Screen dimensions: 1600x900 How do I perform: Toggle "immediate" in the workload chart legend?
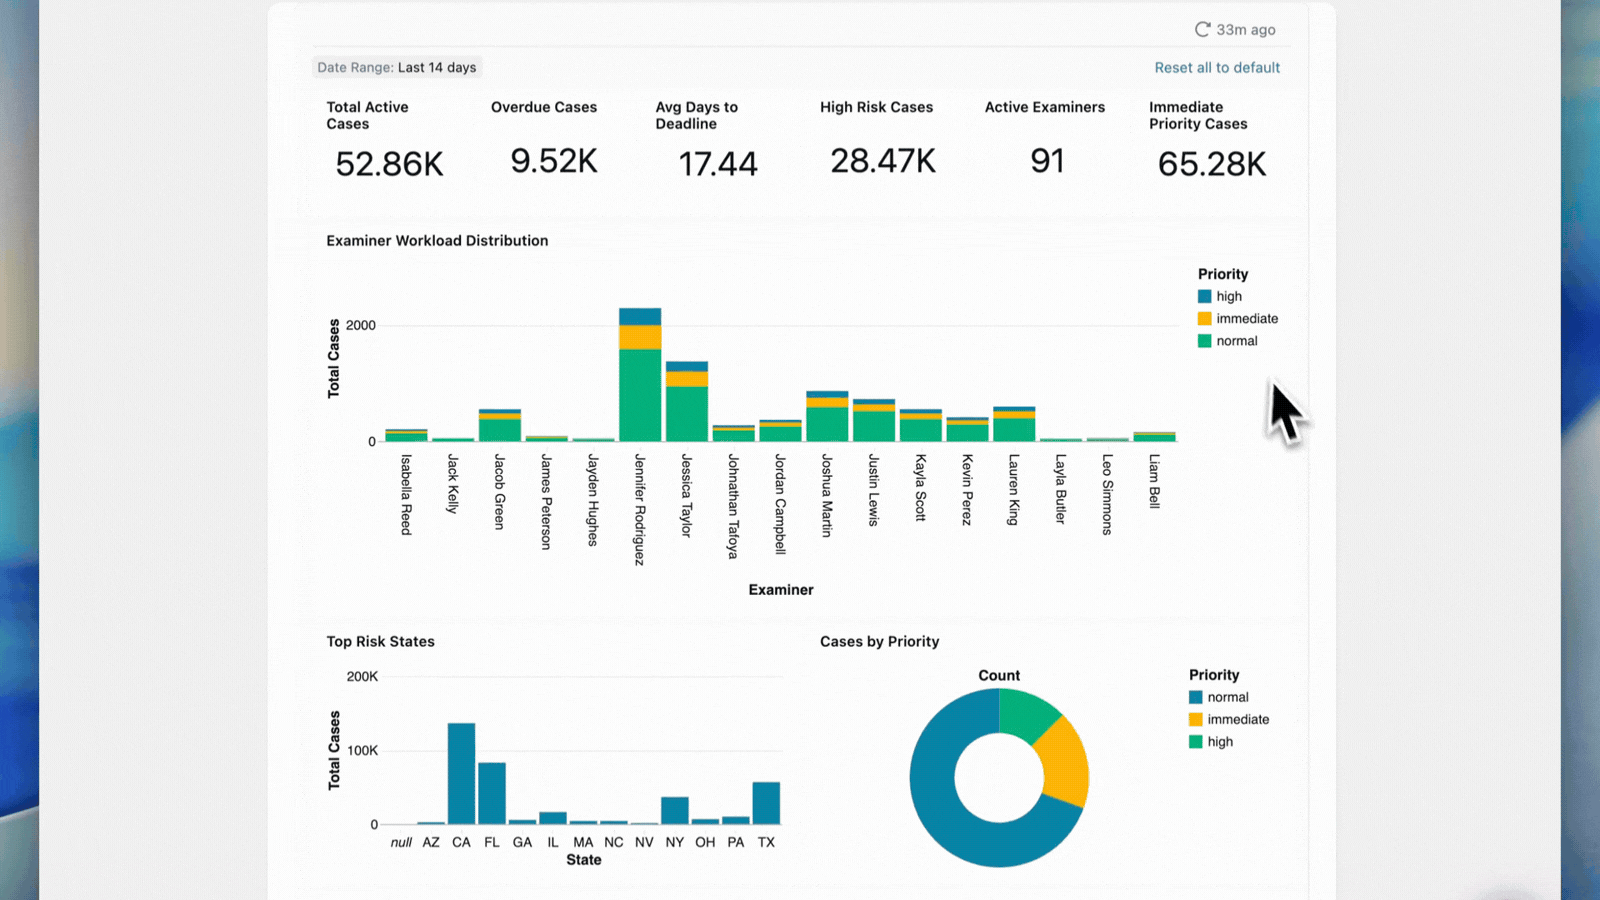(x=1239, y=318)
